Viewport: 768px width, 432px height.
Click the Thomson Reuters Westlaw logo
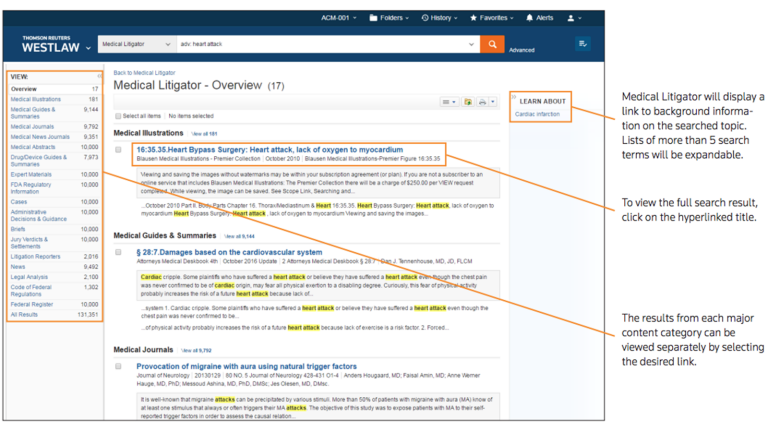pyautogui.click(x=50, y=45)
